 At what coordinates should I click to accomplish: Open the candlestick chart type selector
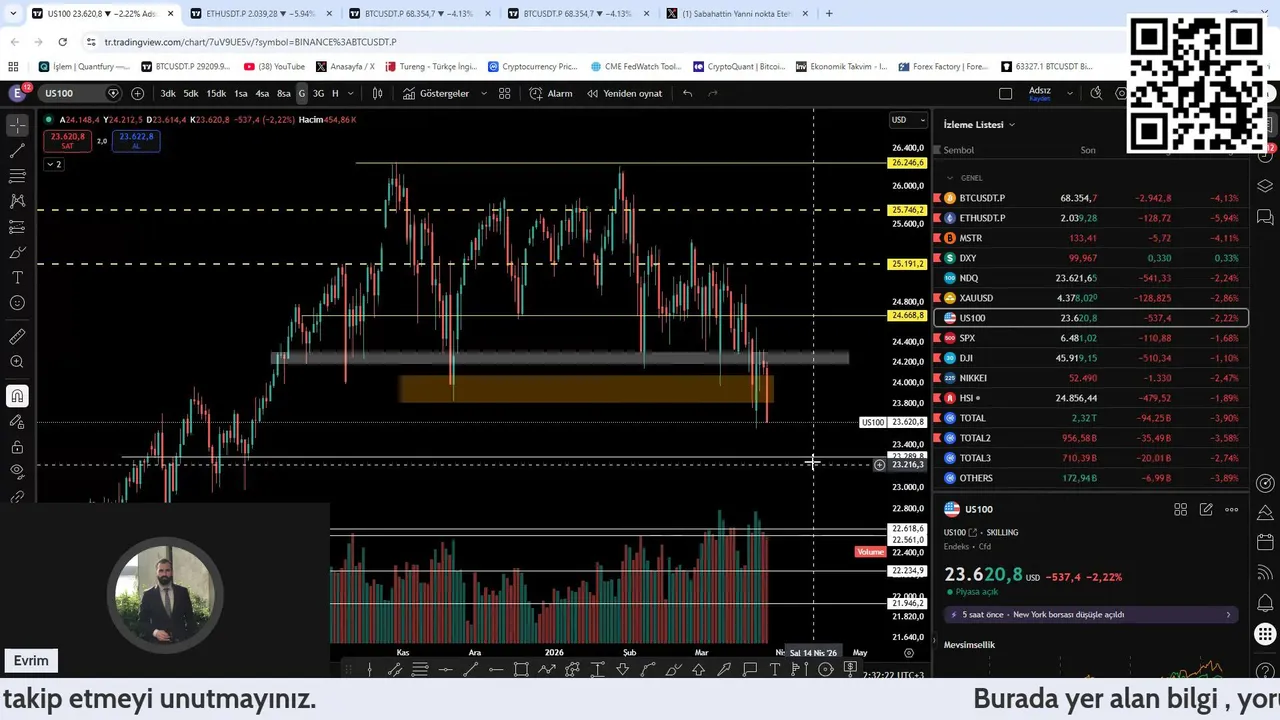pos(377,93)
